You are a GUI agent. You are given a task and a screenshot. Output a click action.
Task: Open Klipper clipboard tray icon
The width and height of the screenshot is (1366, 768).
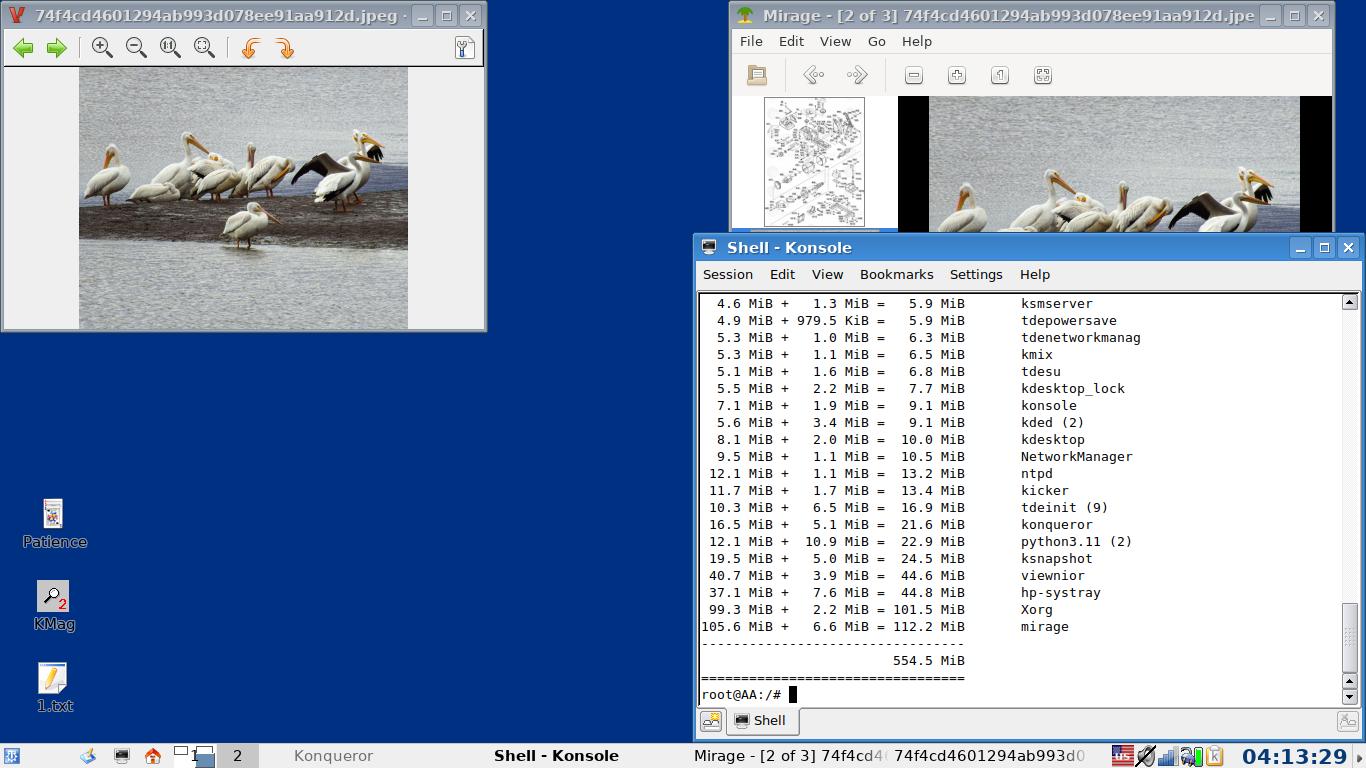point(1214,755)
